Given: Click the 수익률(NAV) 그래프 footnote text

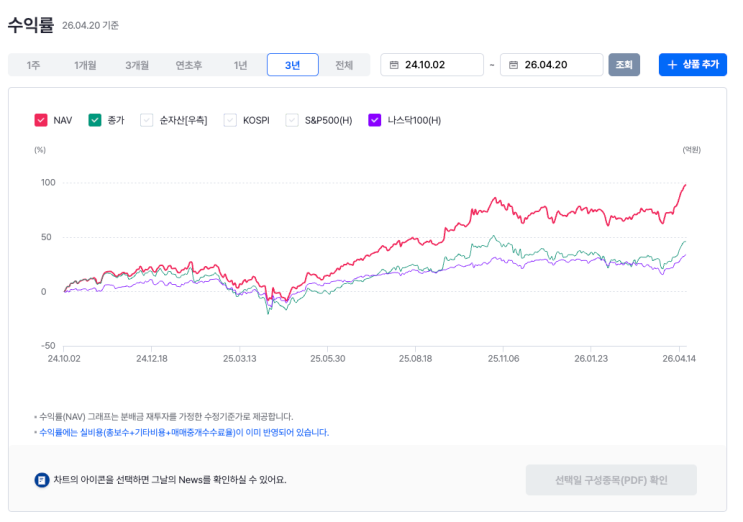Looking at the screenshot, I should point(166,417).
